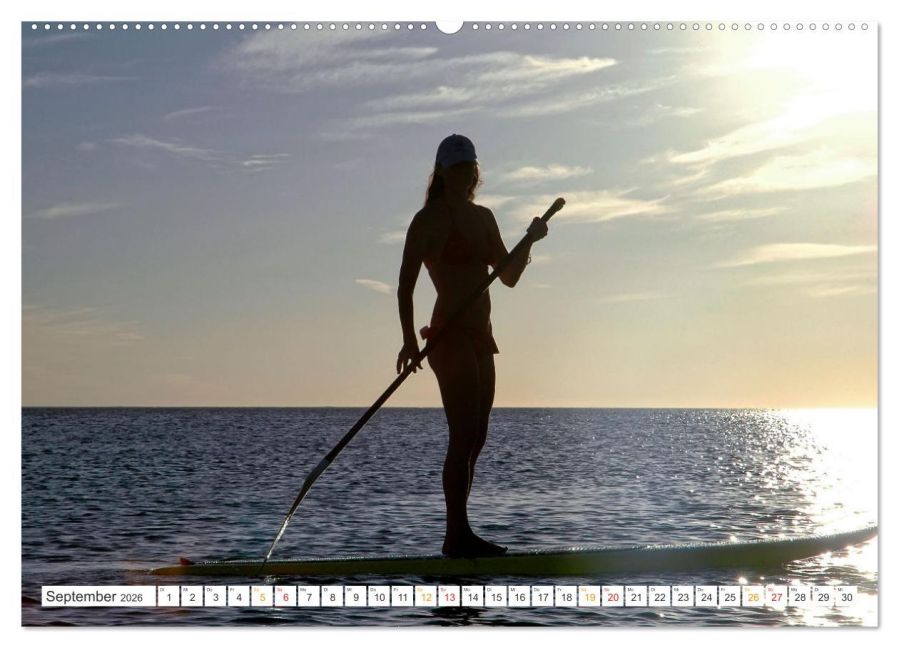The height and width of the screenshot is (648, 899).
Task: Click day 23 calendar cell
Action: coord(683,596)
